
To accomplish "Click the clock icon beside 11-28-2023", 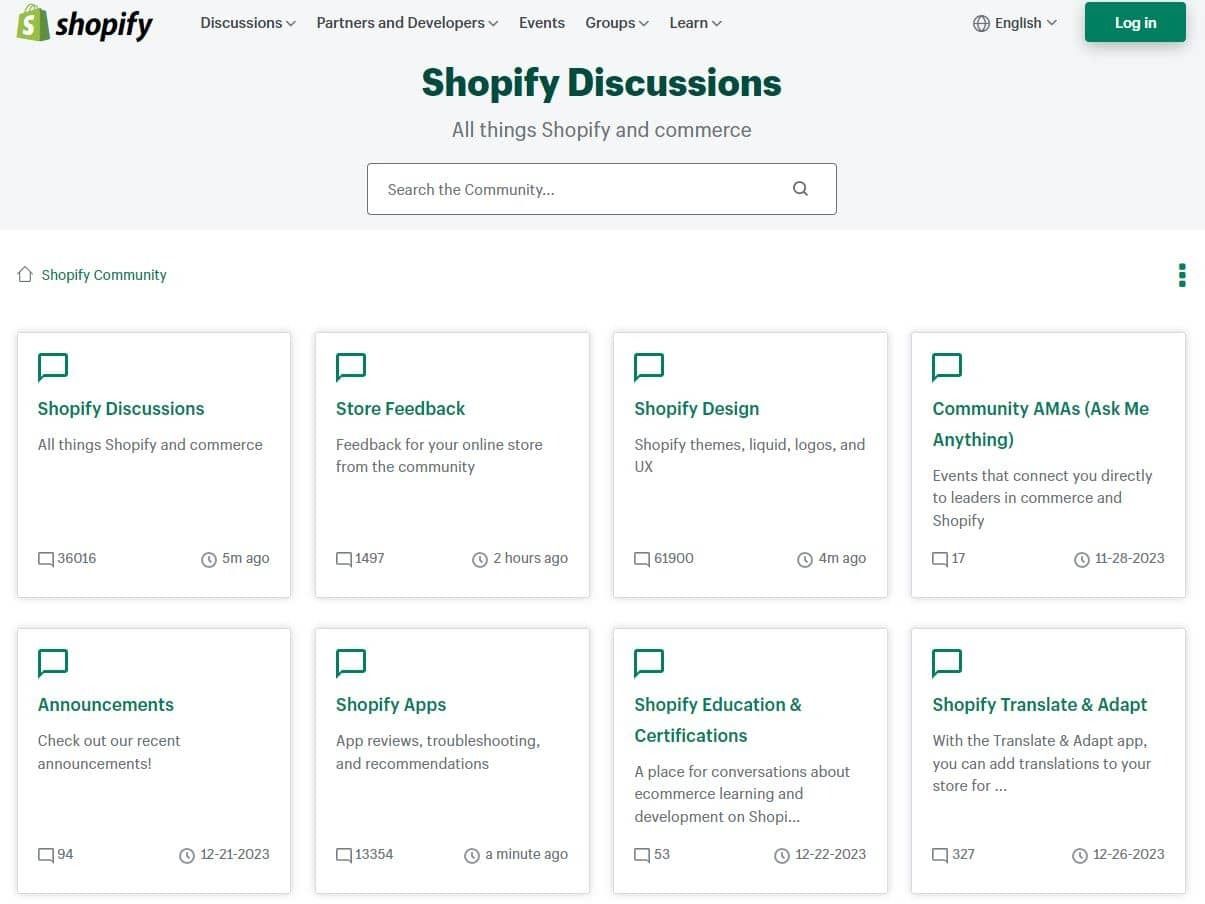I will [x=1082, y=560].
